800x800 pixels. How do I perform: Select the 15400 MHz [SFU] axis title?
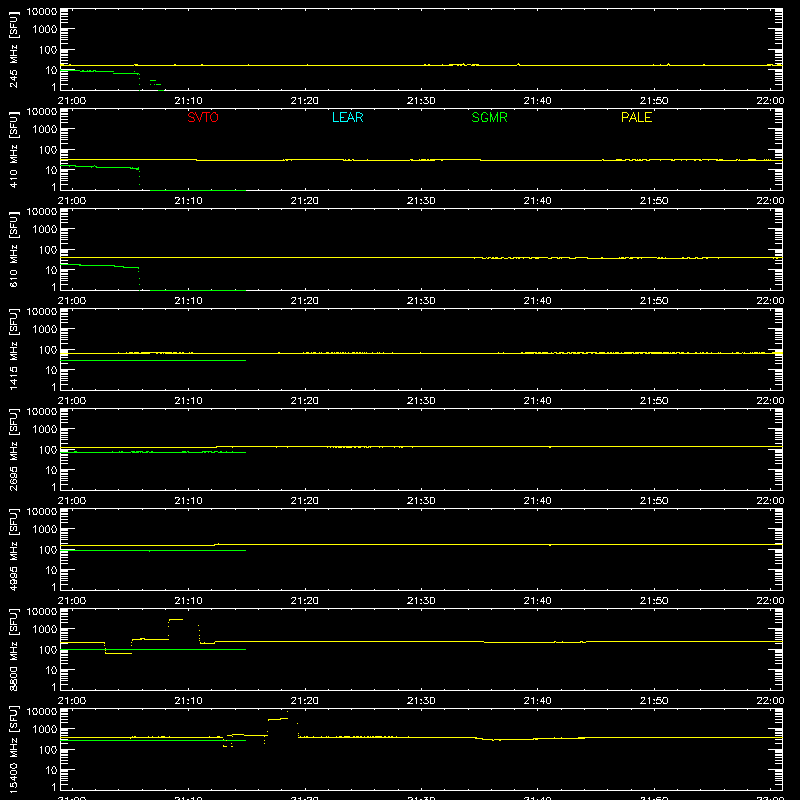[14, 749]
